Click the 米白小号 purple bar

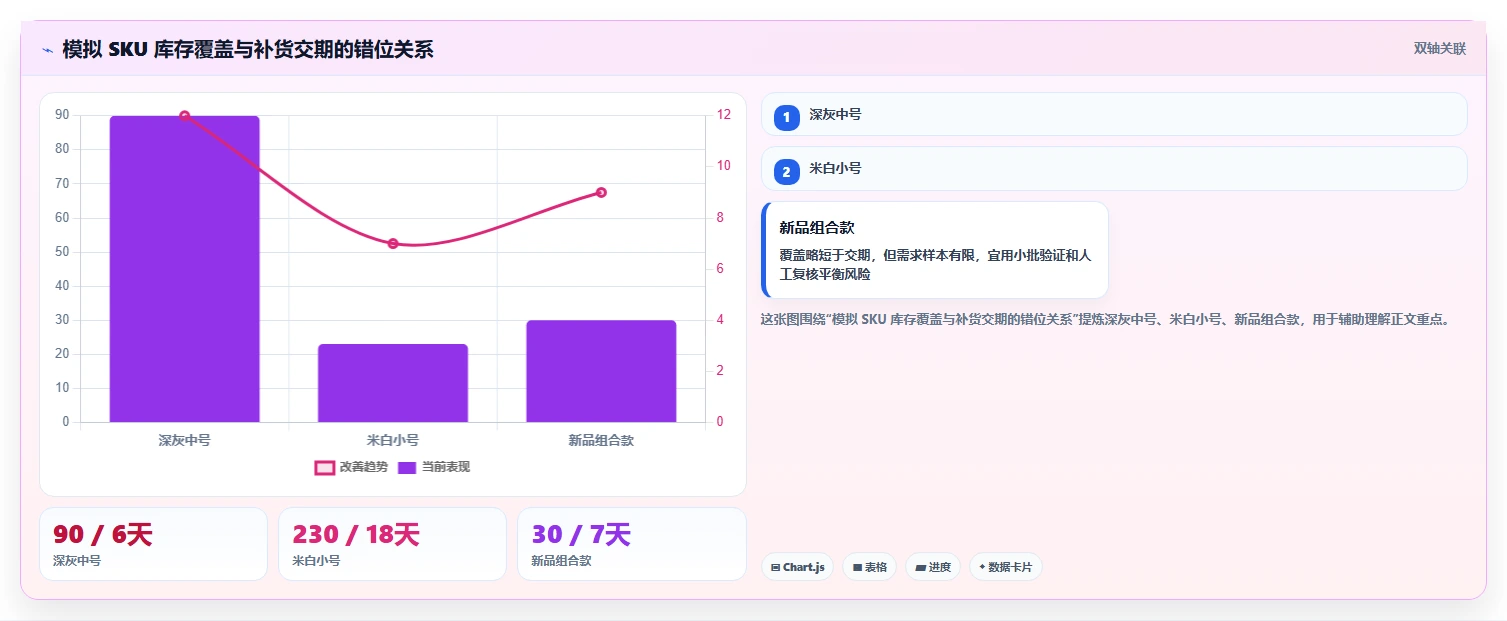(393, 383)
